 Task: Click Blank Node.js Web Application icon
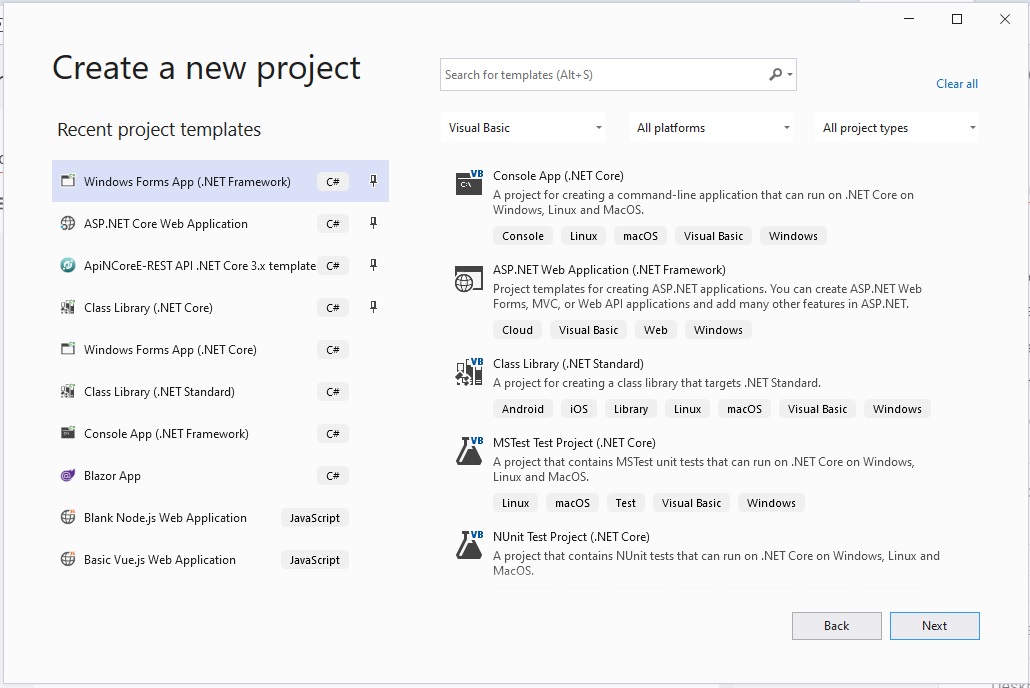click(68, 517)
